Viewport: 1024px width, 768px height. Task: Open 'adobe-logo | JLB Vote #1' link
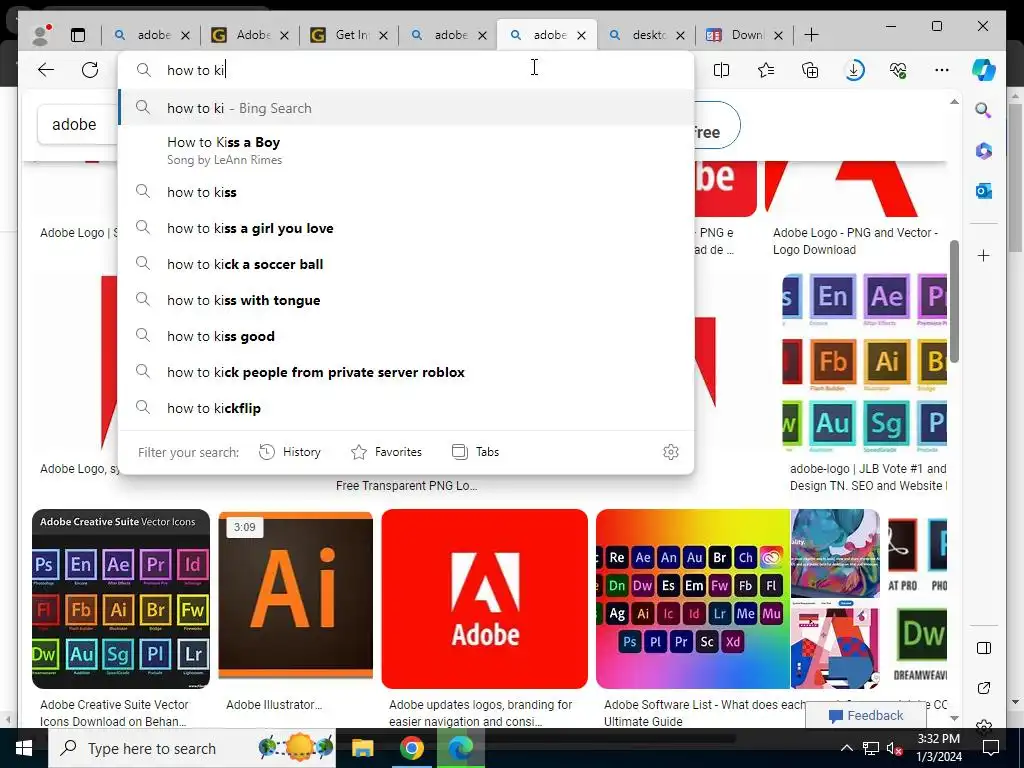pos(868,477)
